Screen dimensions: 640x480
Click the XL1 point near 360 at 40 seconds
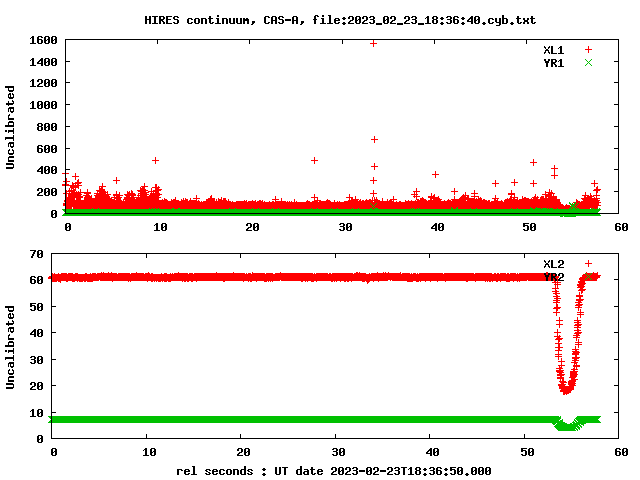point(436,174)
